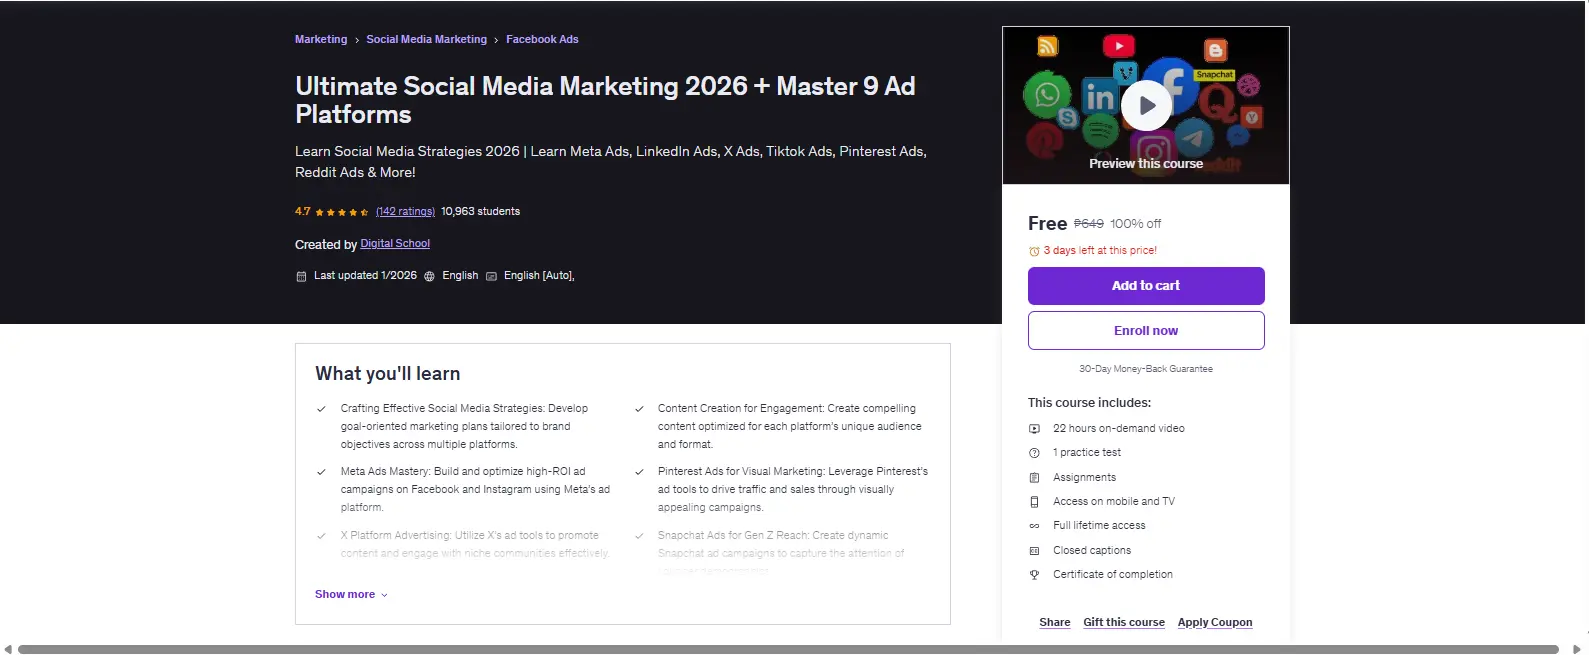Play the course preview video
The width and height of the screenshot is (1589, 655).
point(1146,105)
